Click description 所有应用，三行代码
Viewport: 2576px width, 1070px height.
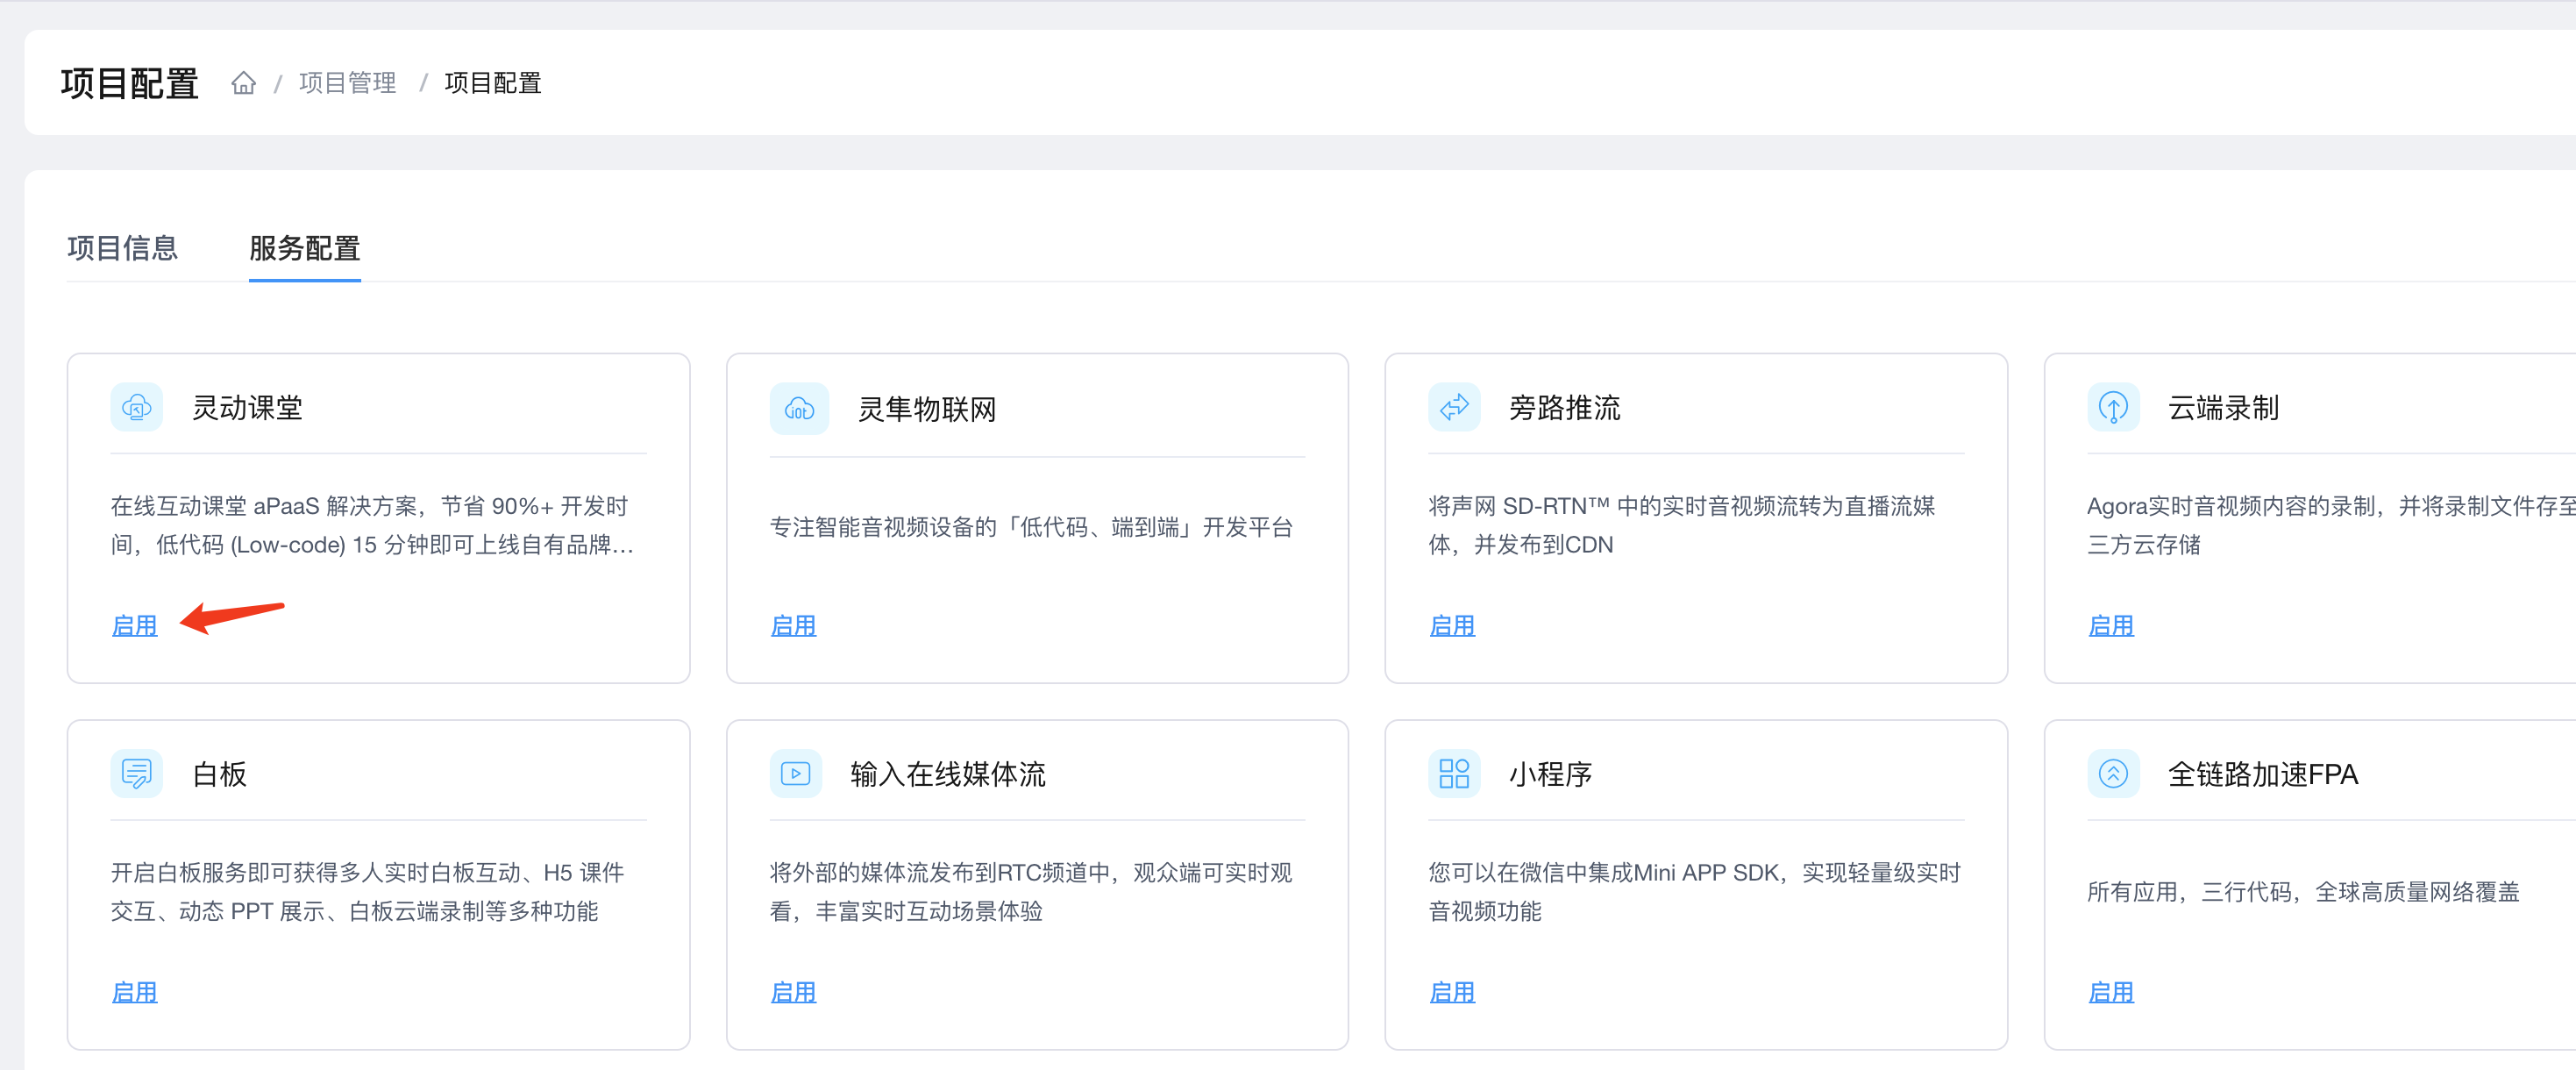(2303, 892)
